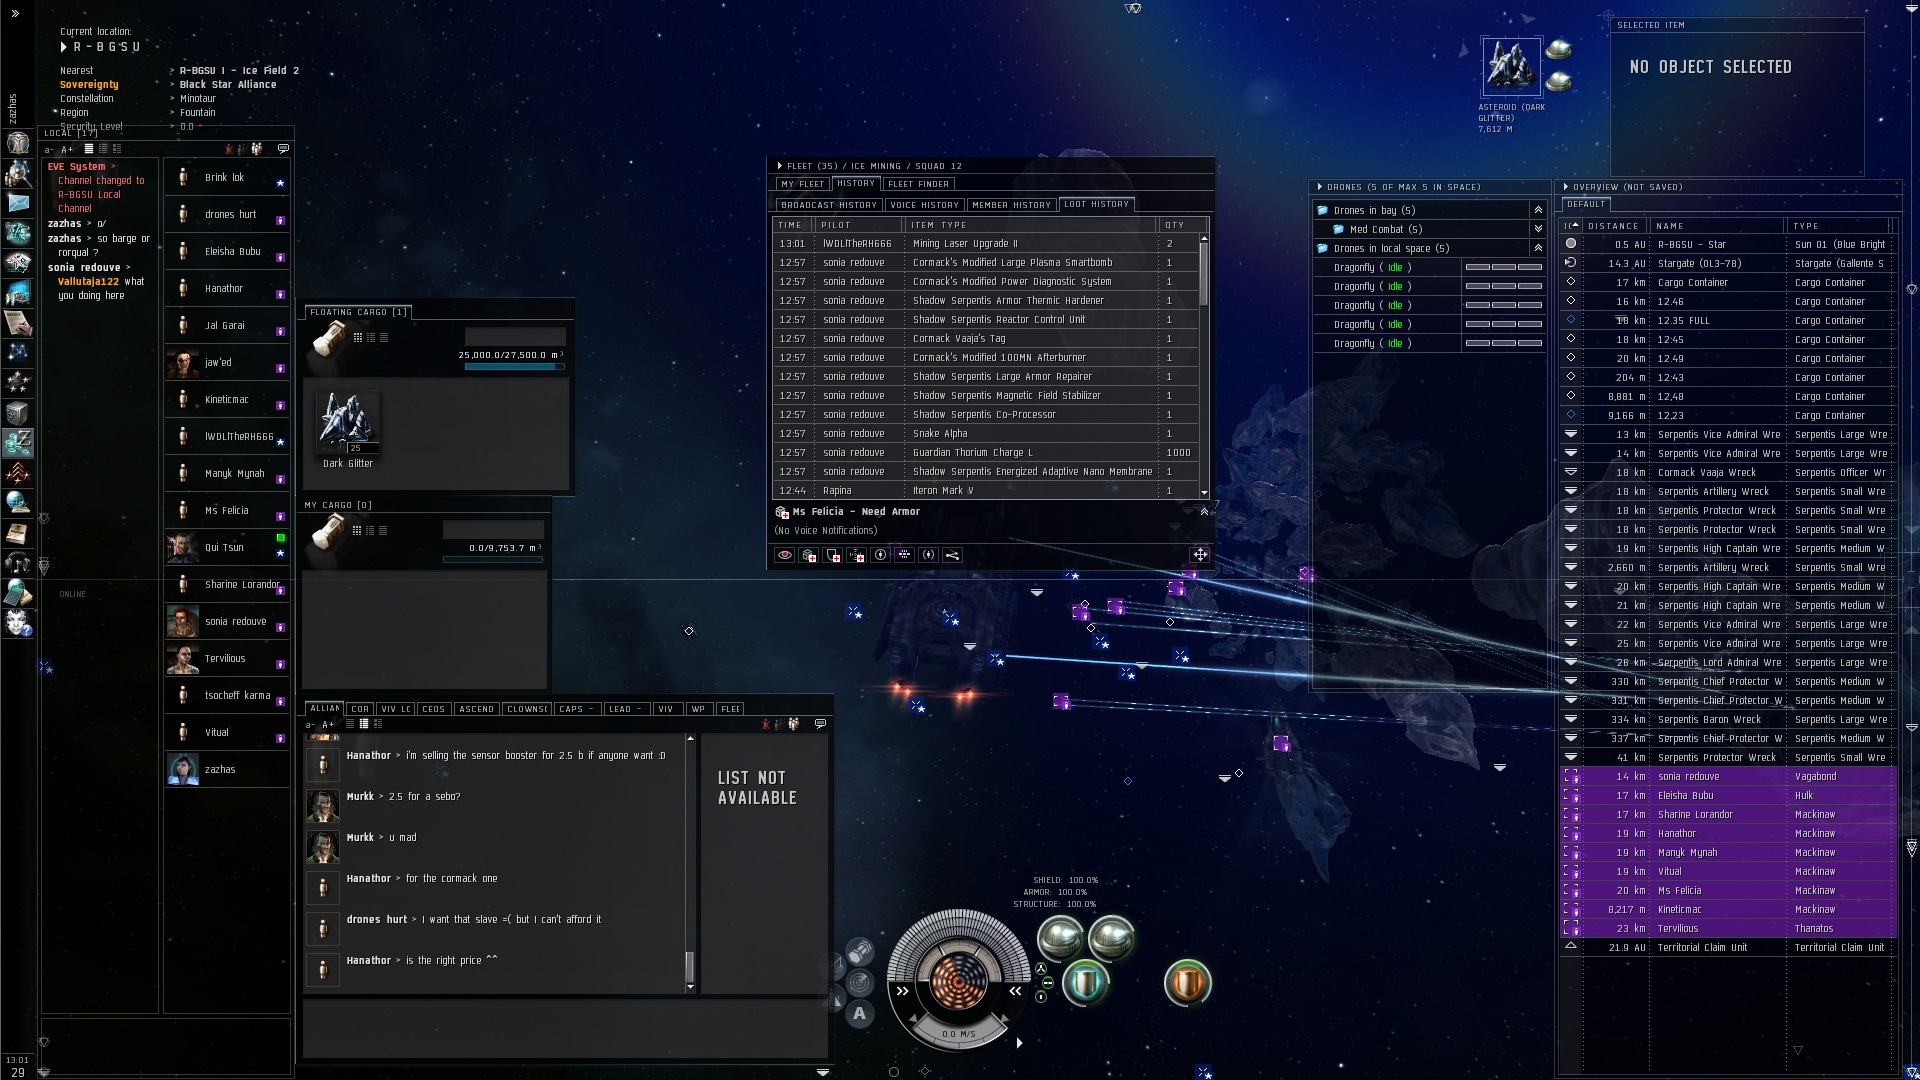The width and height of the screenshot is (1920, 1080).
Task: Collapse the Drones in bay group
Action: 1538,210
